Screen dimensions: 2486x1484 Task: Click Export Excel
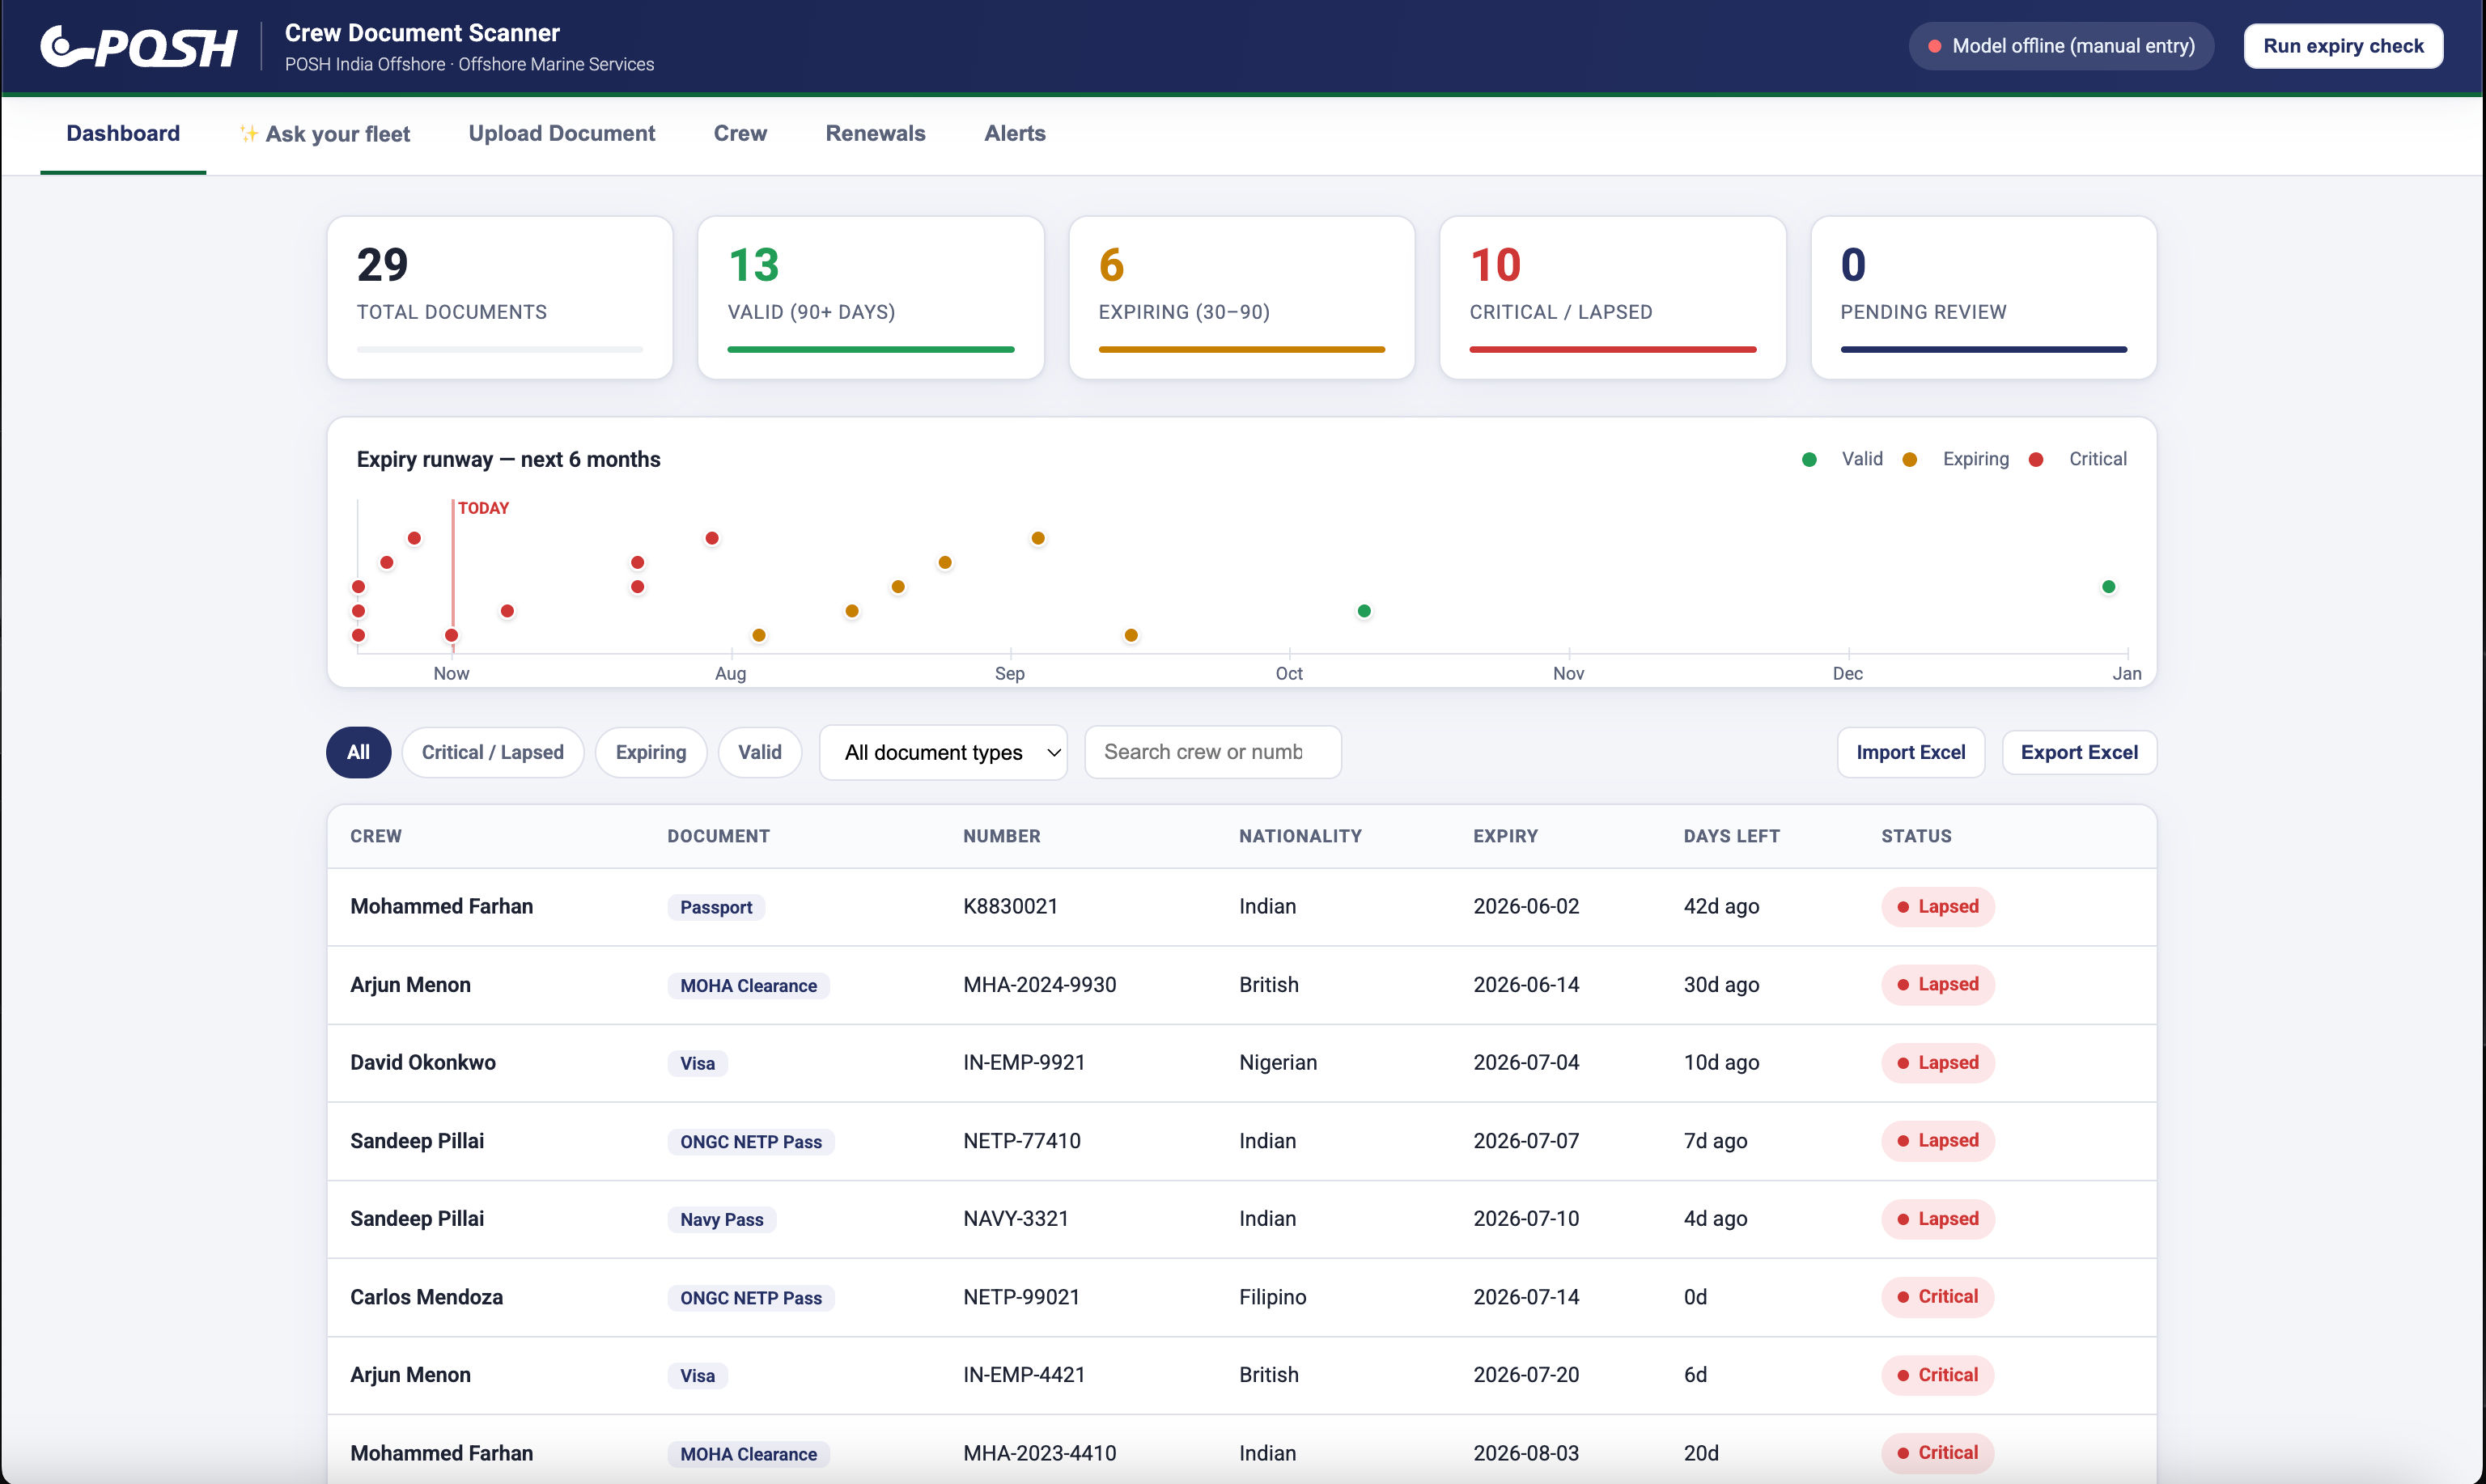point(2079,752)
